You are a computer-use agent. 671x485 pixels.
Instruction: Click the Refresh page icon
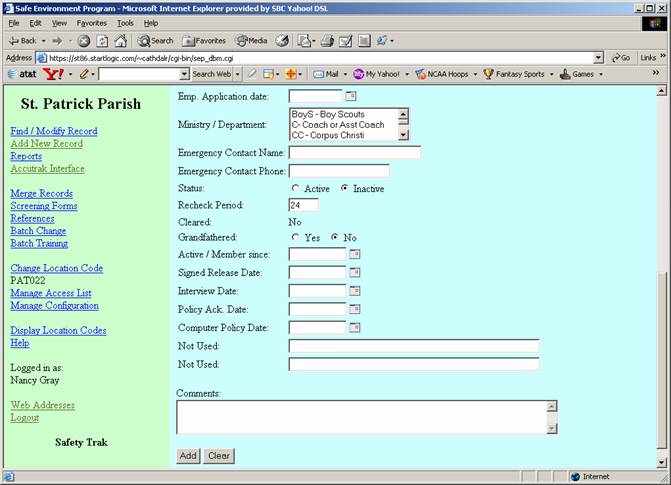point(102,41)
